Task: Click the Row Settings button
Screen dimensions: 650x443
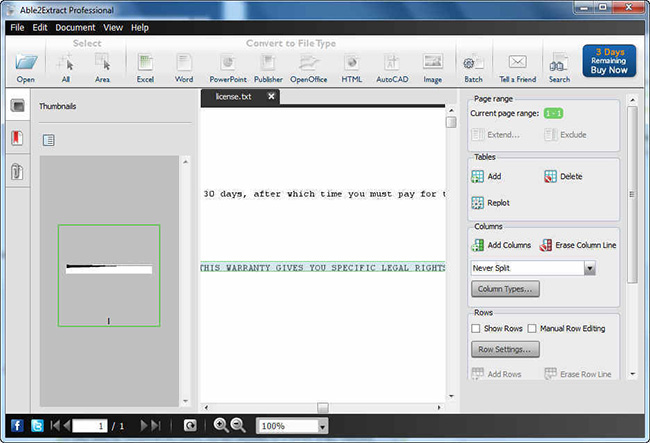Action: (505, 349)
